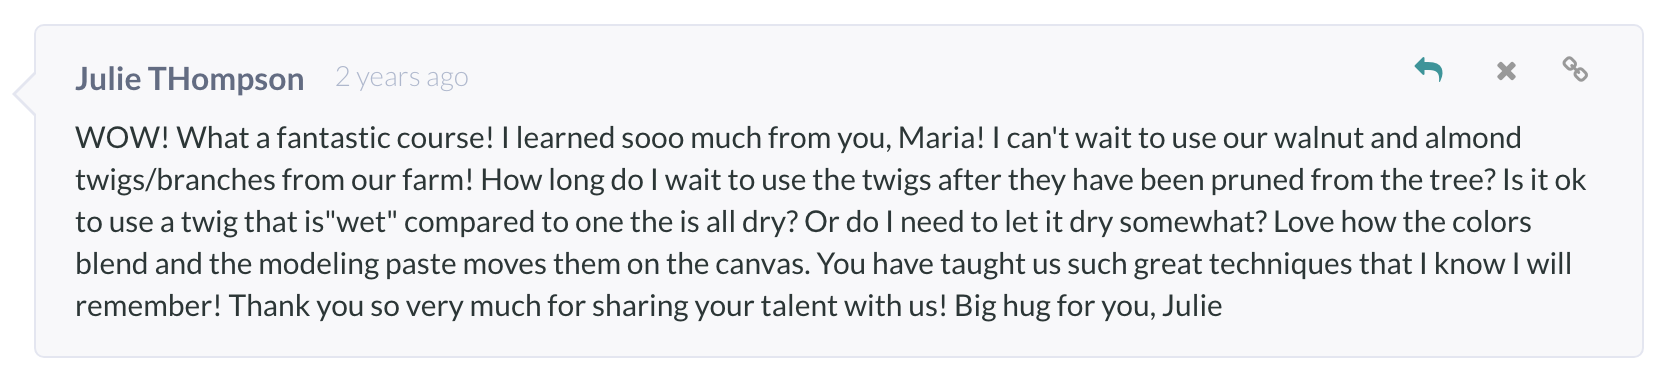Copy permalink using the chain link icon
The image size is (1672, 390).
[1575, 69]
